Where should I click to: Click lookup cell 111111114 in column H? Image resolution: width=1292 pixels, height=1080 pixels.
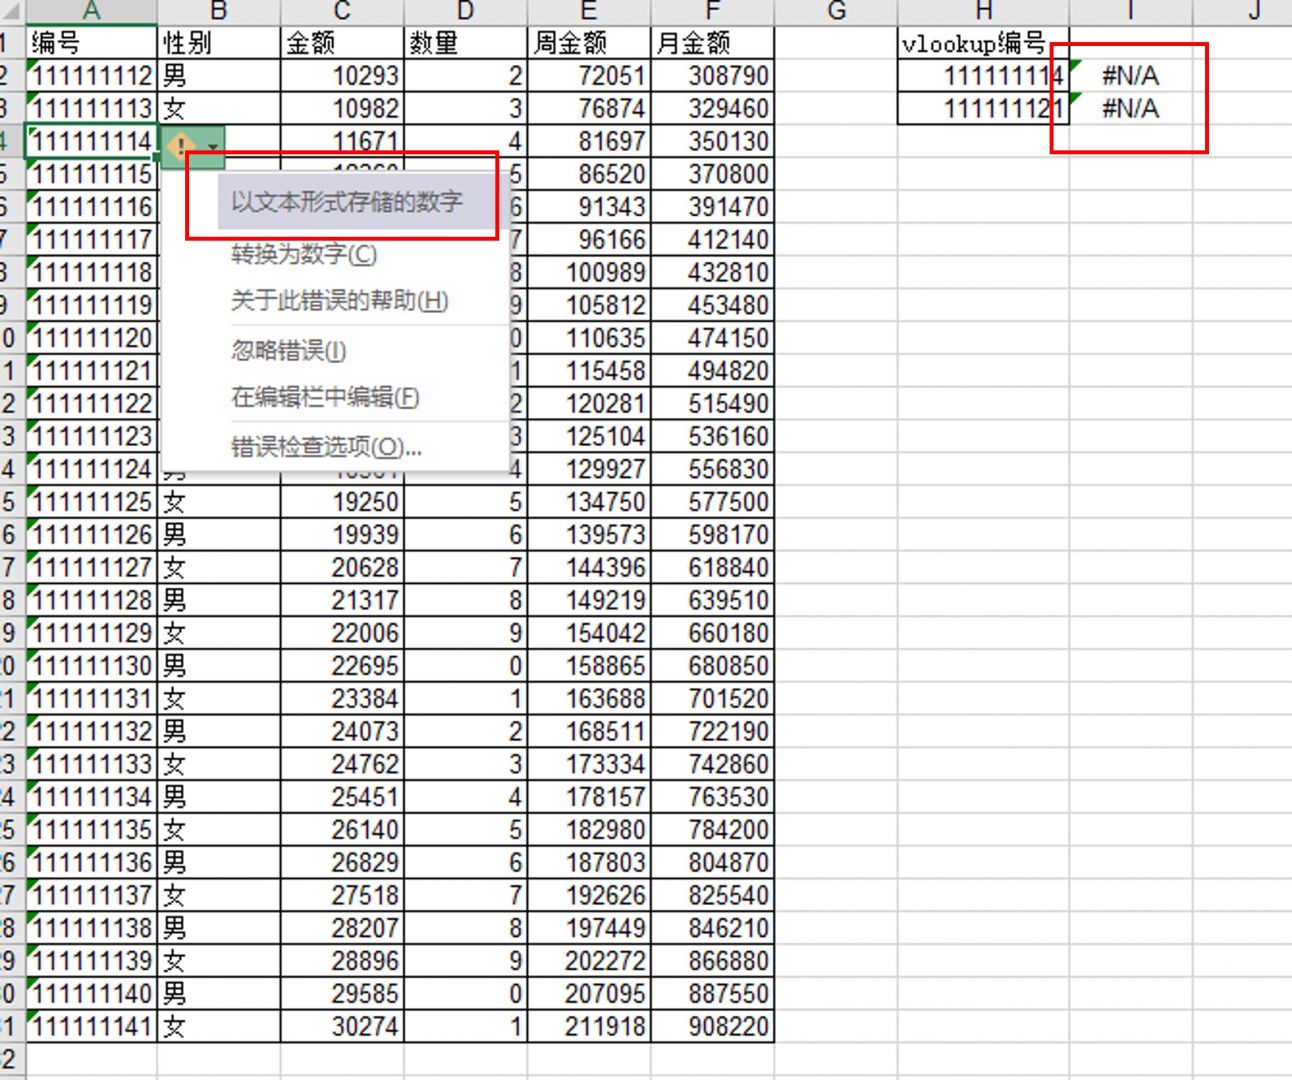(x=983, y=76)
